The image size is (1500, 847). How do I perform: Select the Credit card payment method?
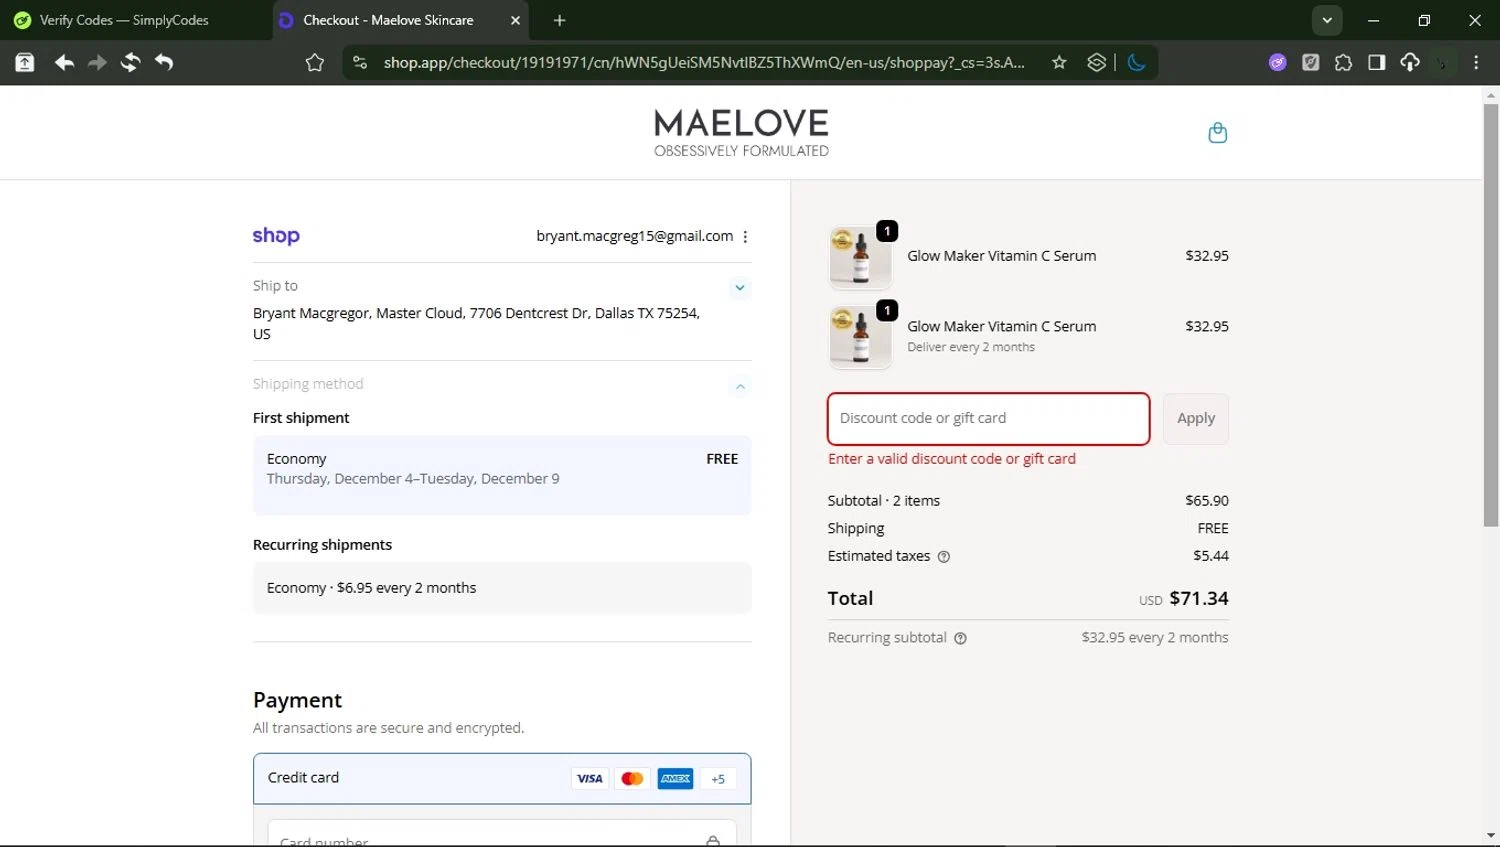502,778
